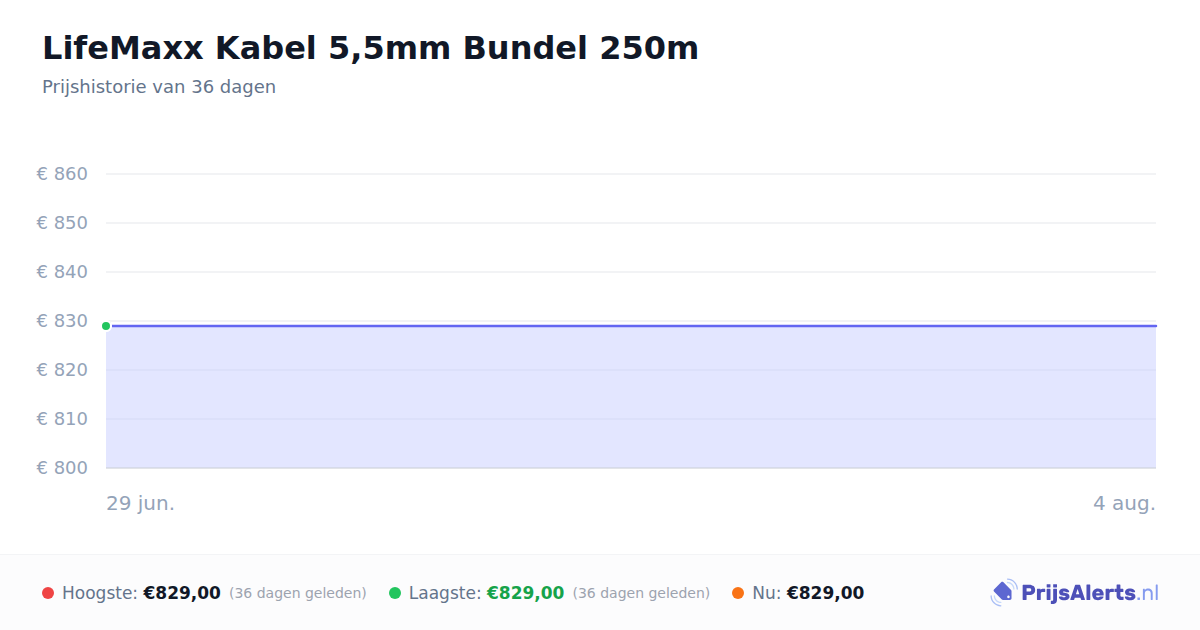Click the Prijshistorie van 36 dagen subtitle
The height and width of the screenshot is (630, 1200).
click(x=159, y=87)
